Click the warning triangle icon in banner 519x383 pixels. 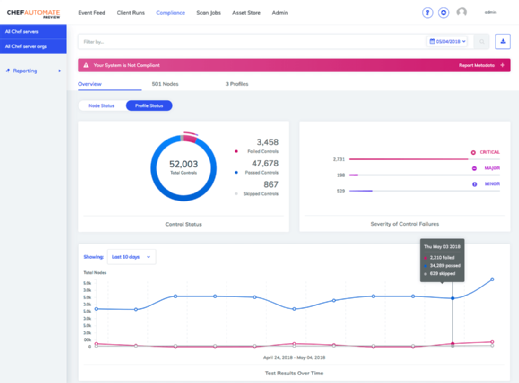(86, 65)
